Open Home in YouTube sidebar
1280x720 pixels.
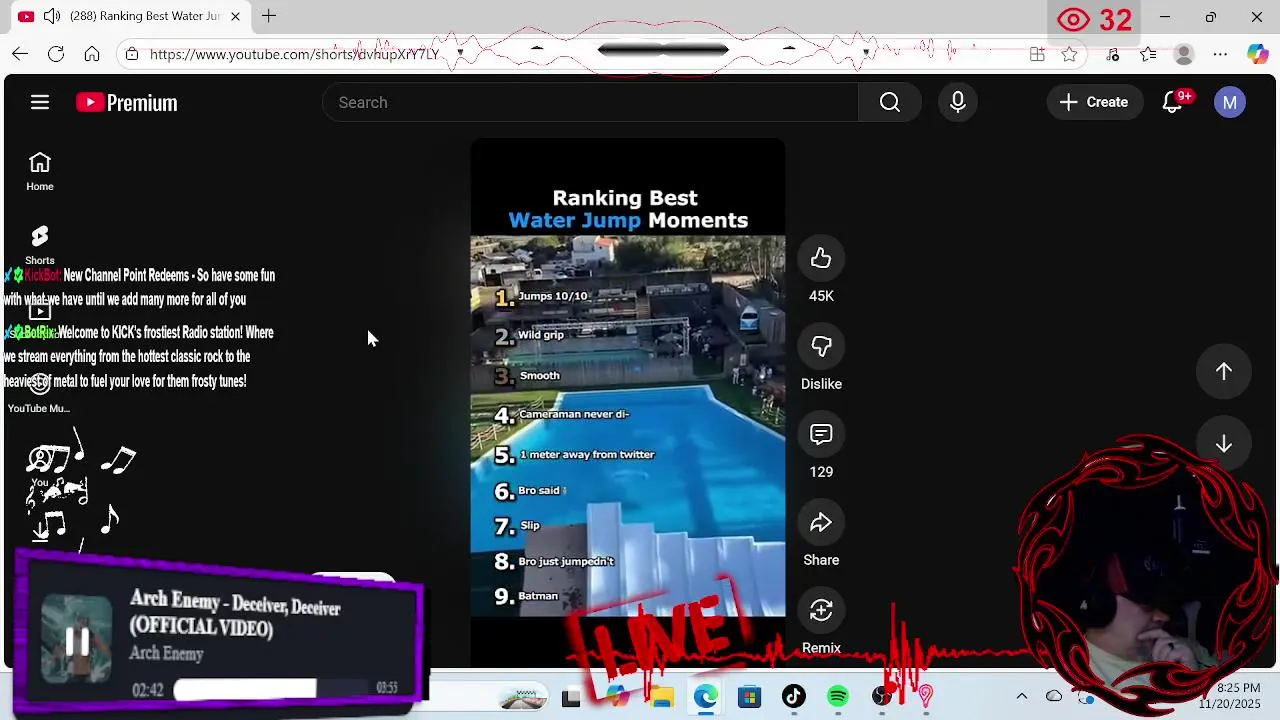[x=40, y=172]
